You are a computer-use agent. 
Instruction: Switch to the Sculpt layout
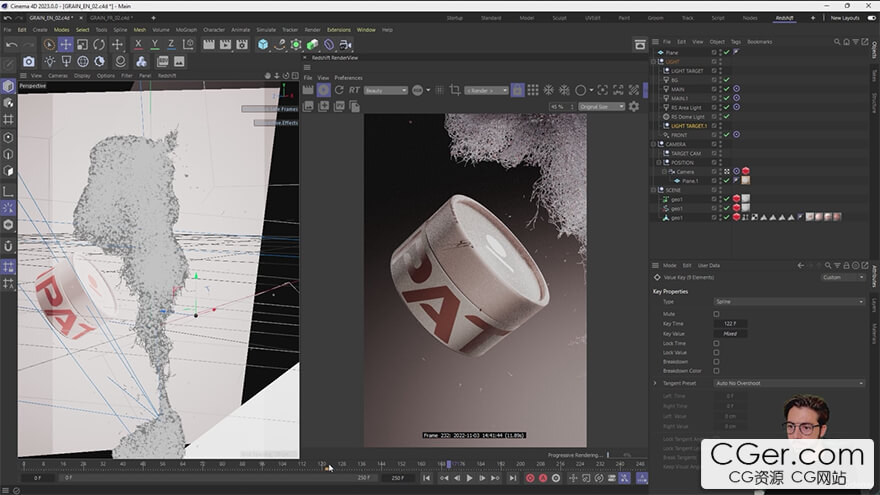coord(560,18)
